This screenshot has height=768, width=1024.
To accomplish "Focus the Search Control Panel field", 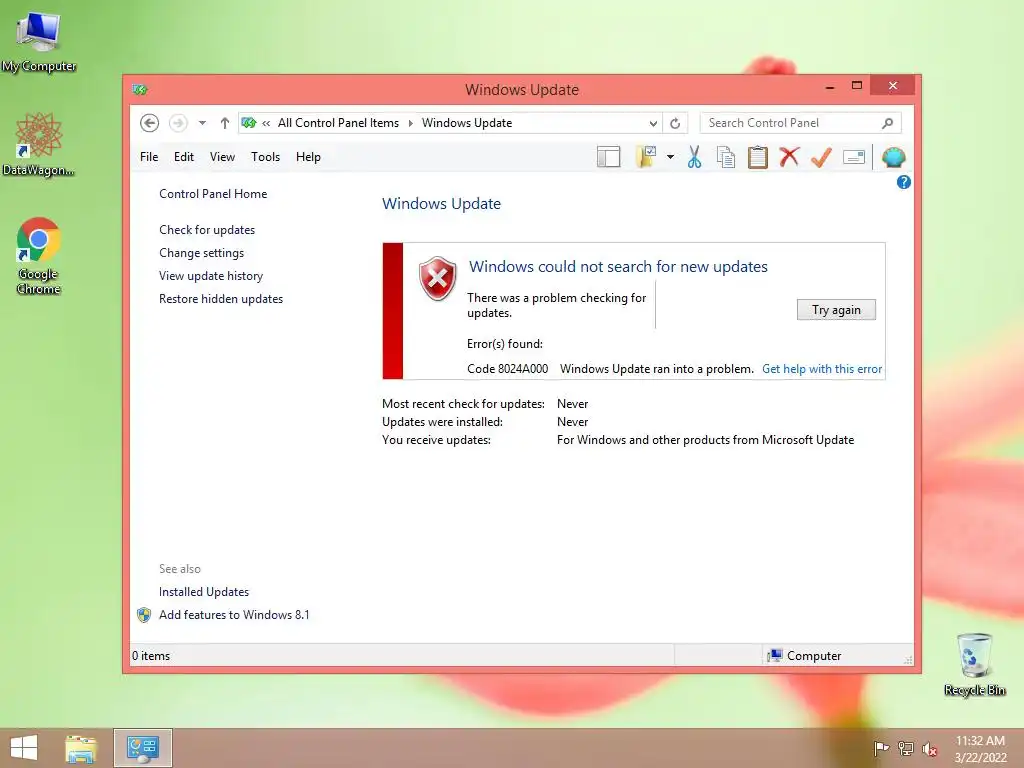I will click(x=801, y=123).
